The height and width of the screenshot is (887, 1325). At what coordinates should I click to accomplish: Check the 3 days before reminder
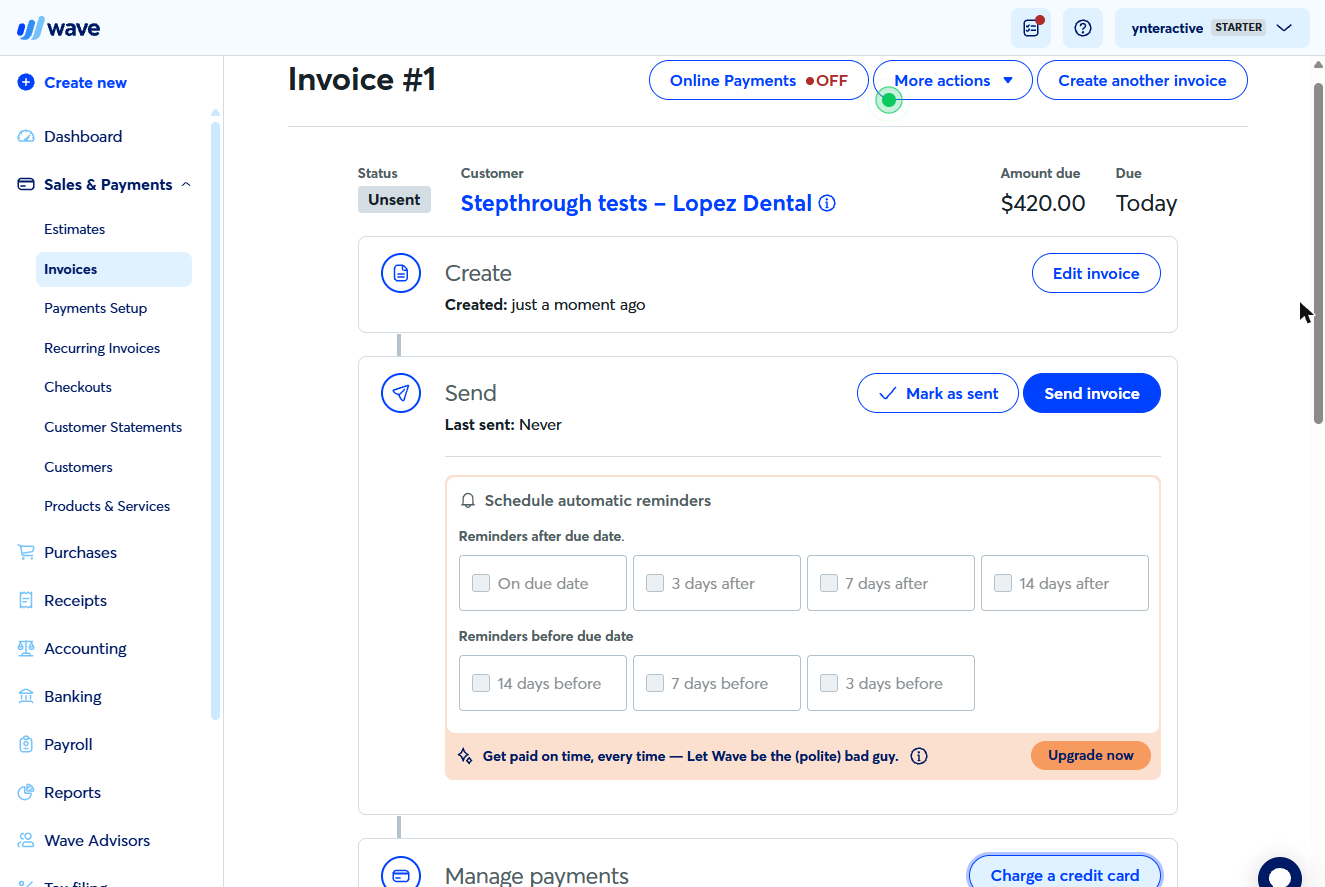point(829,683)
